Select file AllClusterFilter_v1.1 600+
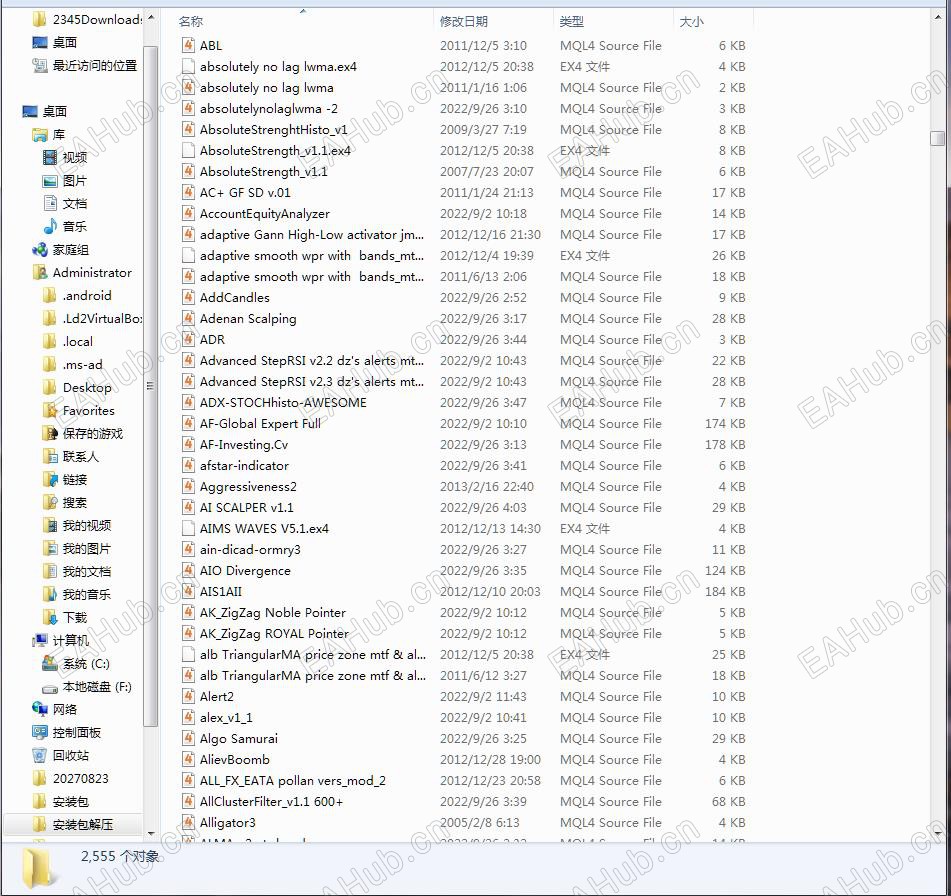The image size is (951, 896). tap(271, 801)
